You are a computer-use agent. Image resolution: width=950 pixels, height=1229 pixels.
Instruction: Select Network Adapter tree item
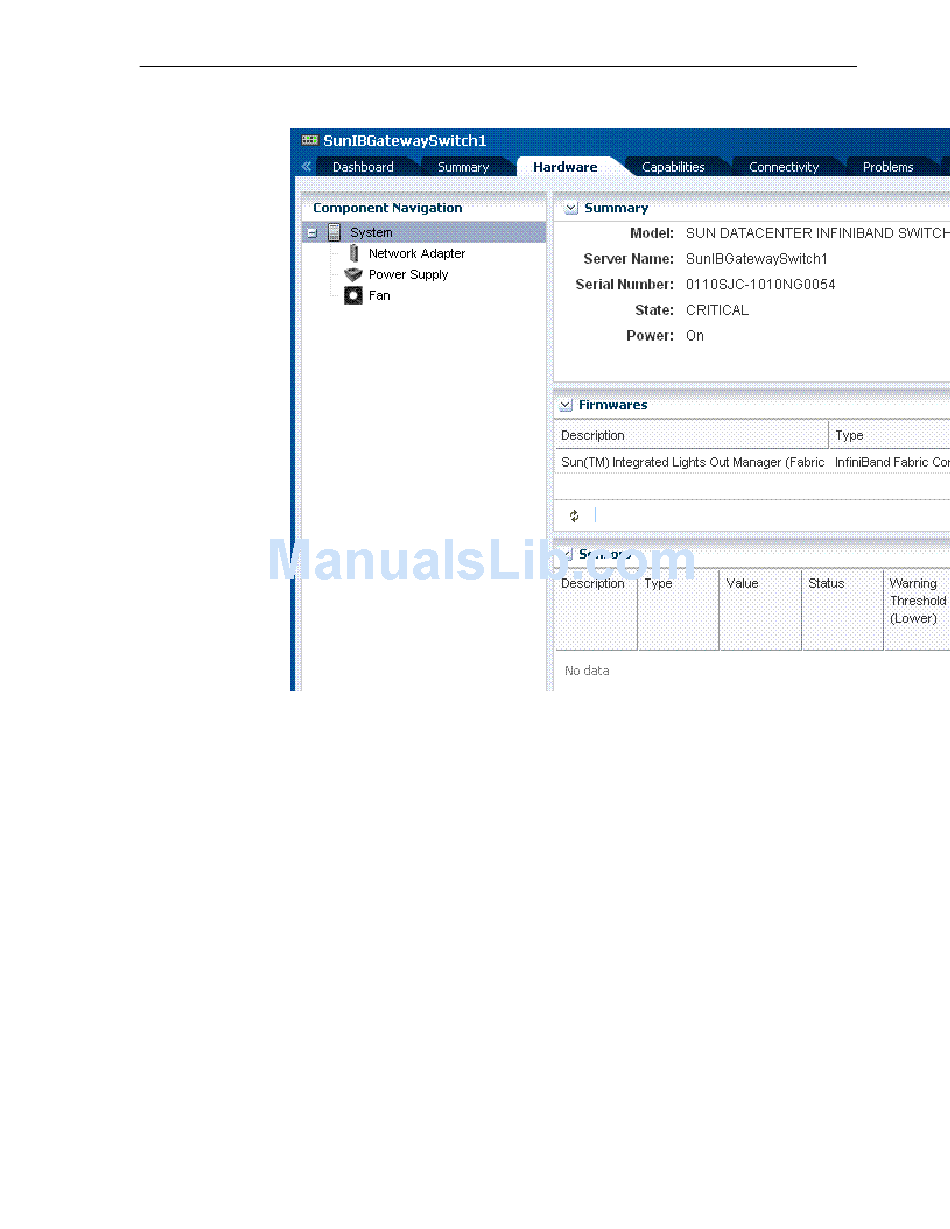coord(416,254)
